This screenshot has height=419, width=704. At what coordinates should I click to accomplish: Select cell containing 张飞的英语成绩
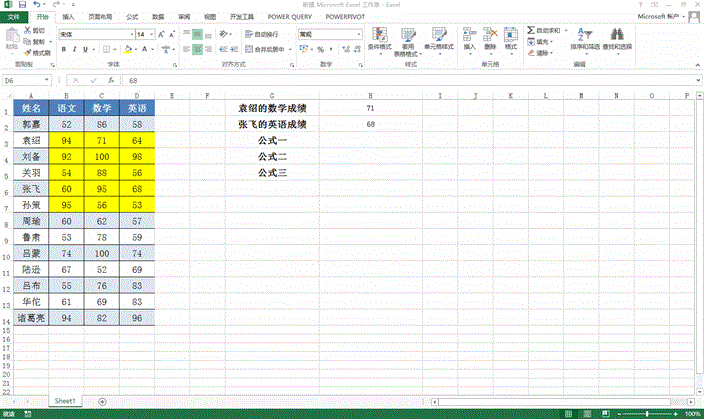pyautogui.click(x=272, y=124)
